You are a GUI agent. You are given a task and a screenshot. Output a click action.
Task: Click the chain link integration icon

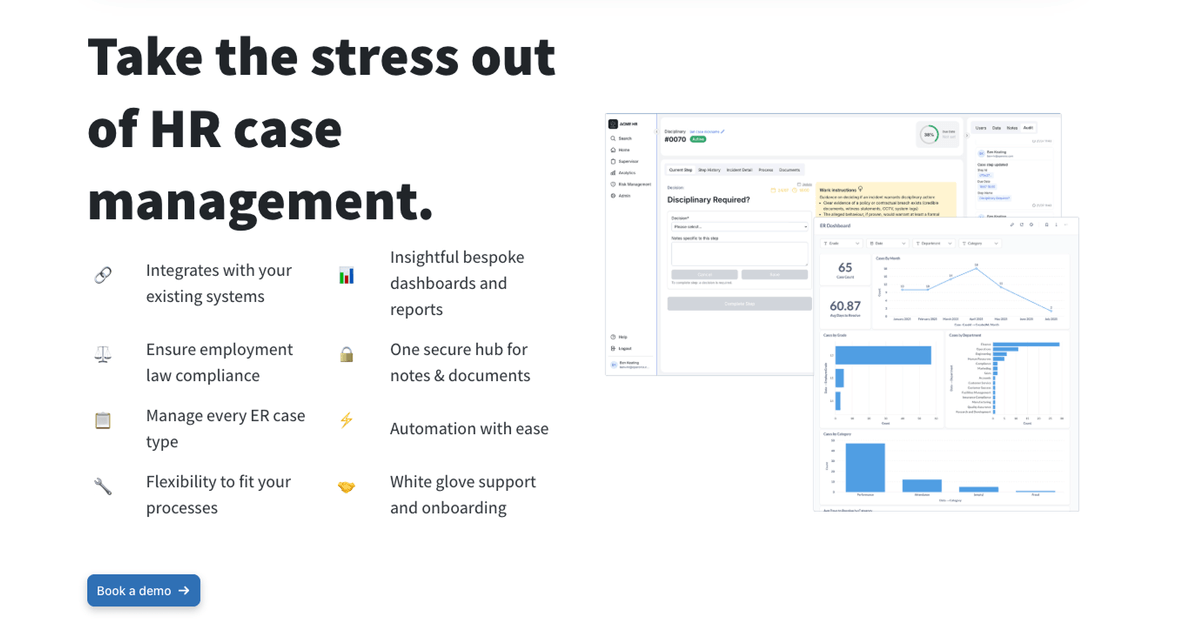click(x=103, y=275)
